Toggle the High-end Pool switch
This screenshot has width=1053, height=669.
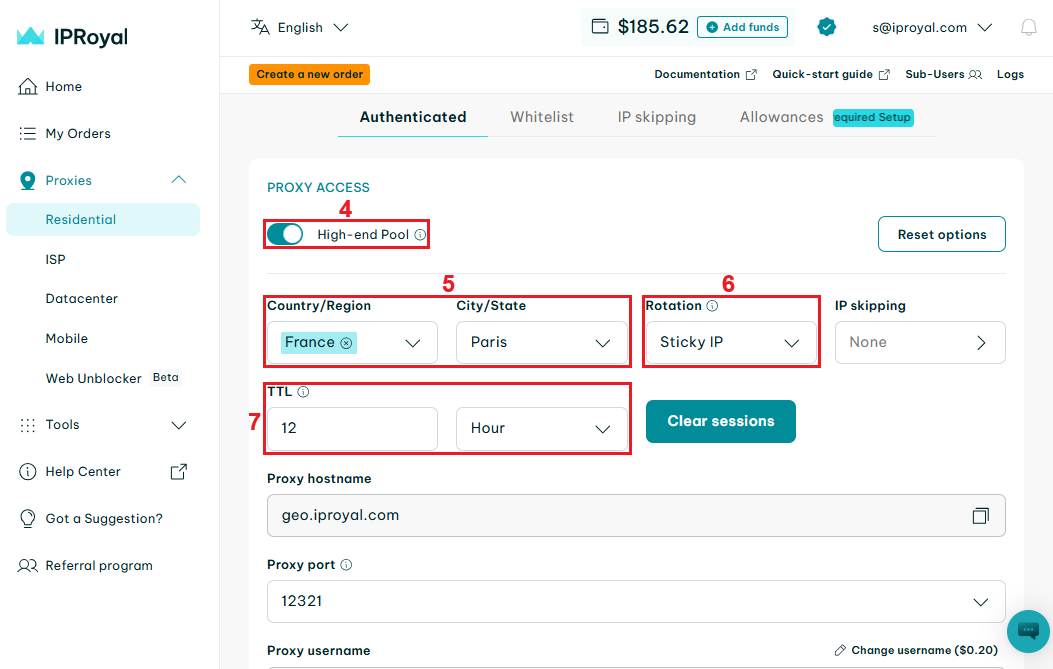tap(285, 234)
